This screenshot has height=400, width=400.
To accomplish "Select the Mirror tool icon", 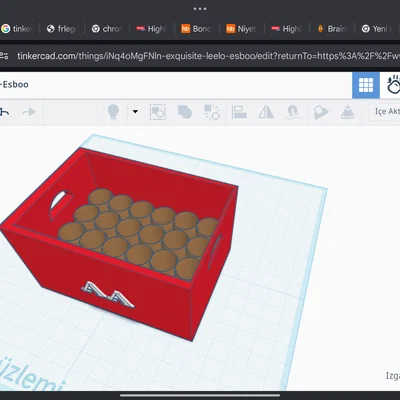I will [x=266, y=112].
